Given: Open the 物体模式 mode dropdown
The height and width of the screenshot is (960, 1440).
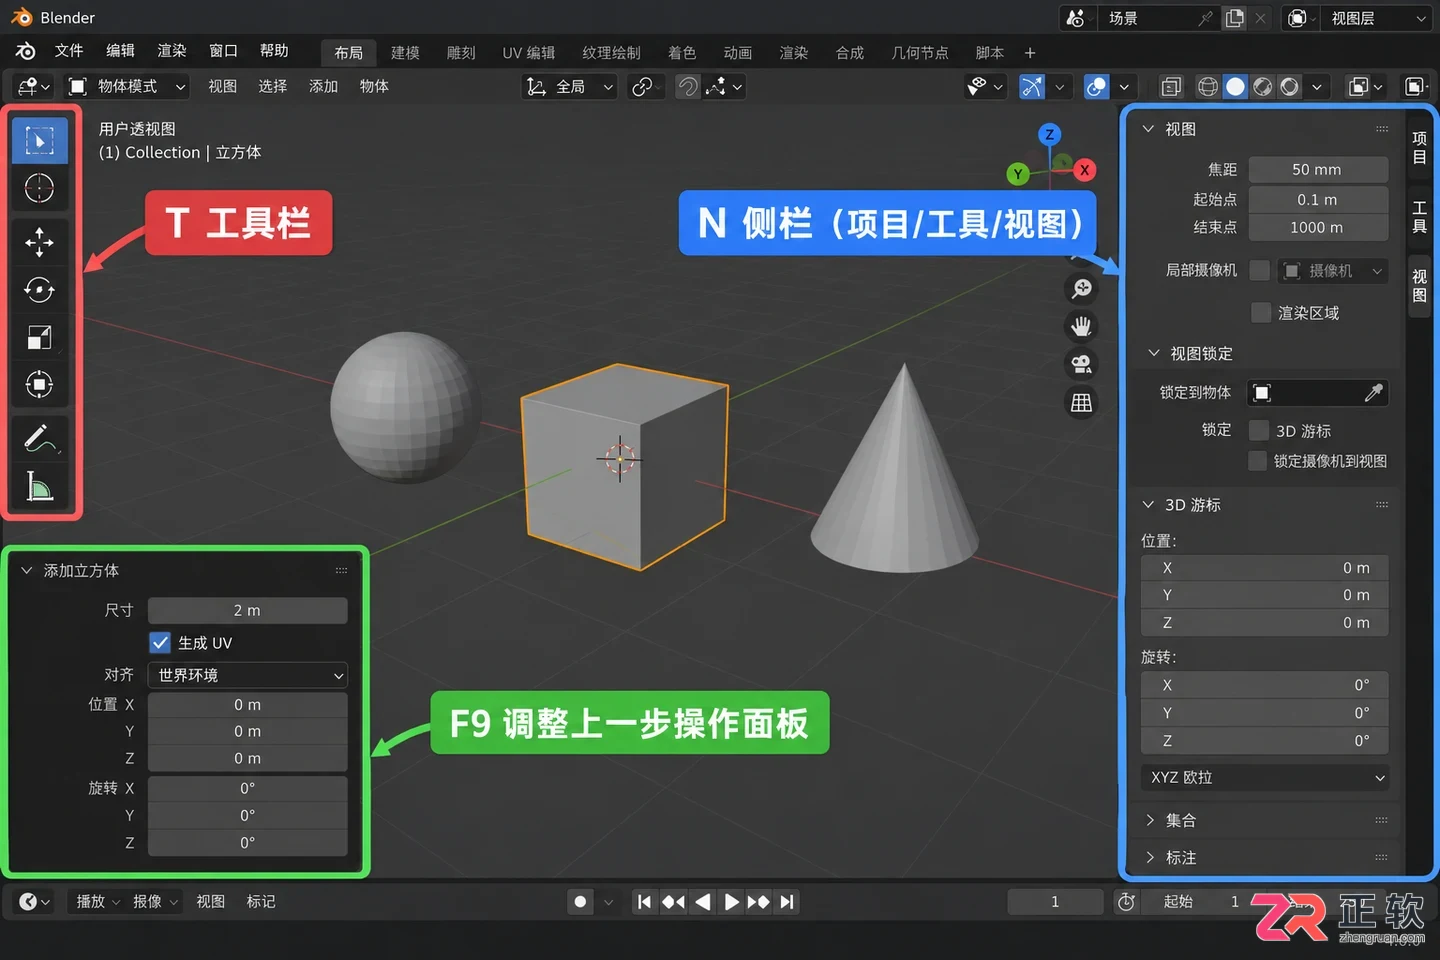Looking at the screenshot, I should click(127, 87).
